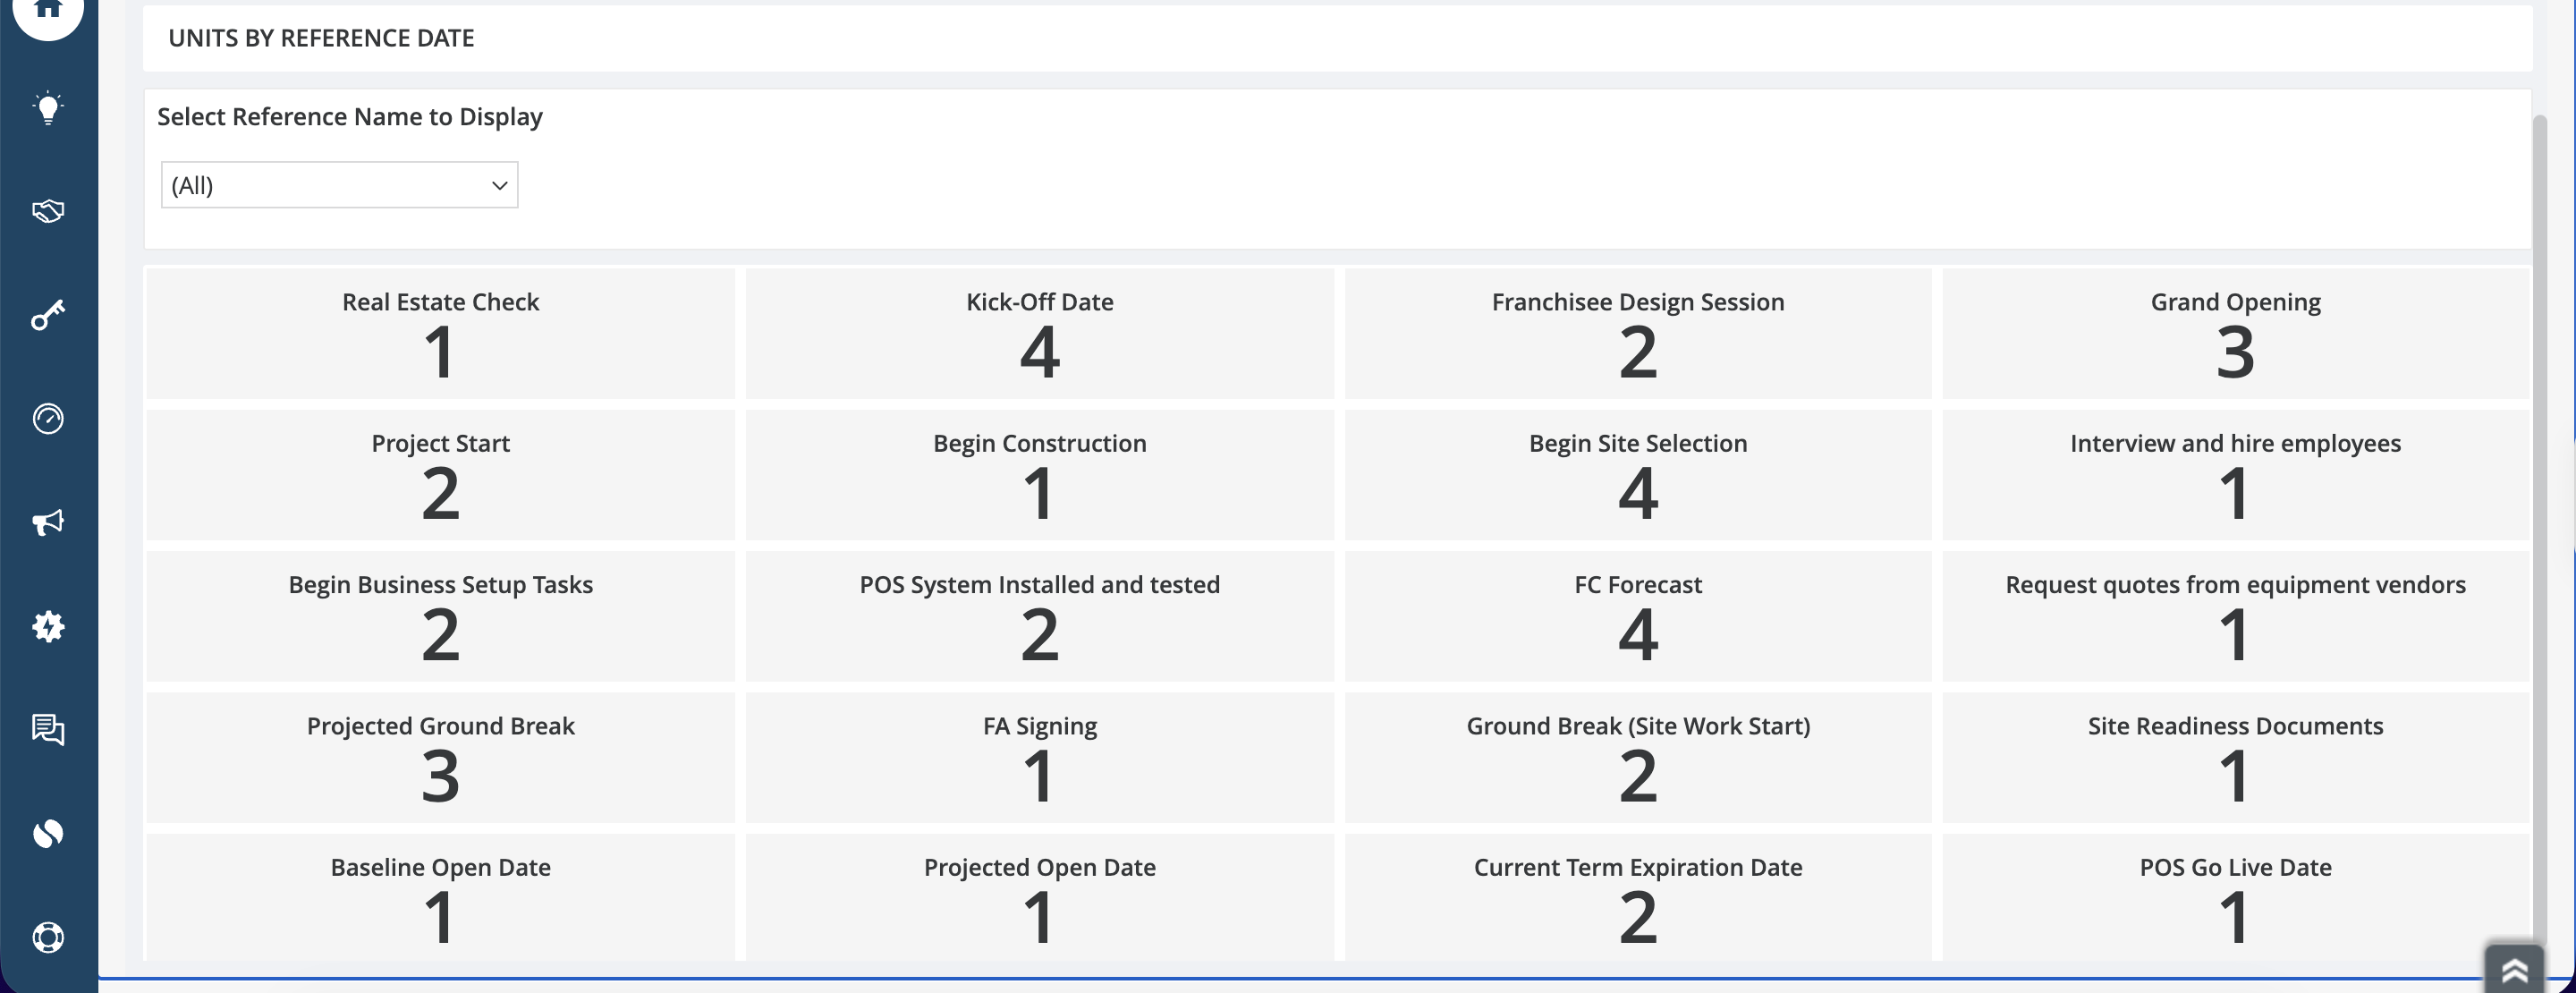Click the megaphone icon in sidebar

tap(48, 522)
